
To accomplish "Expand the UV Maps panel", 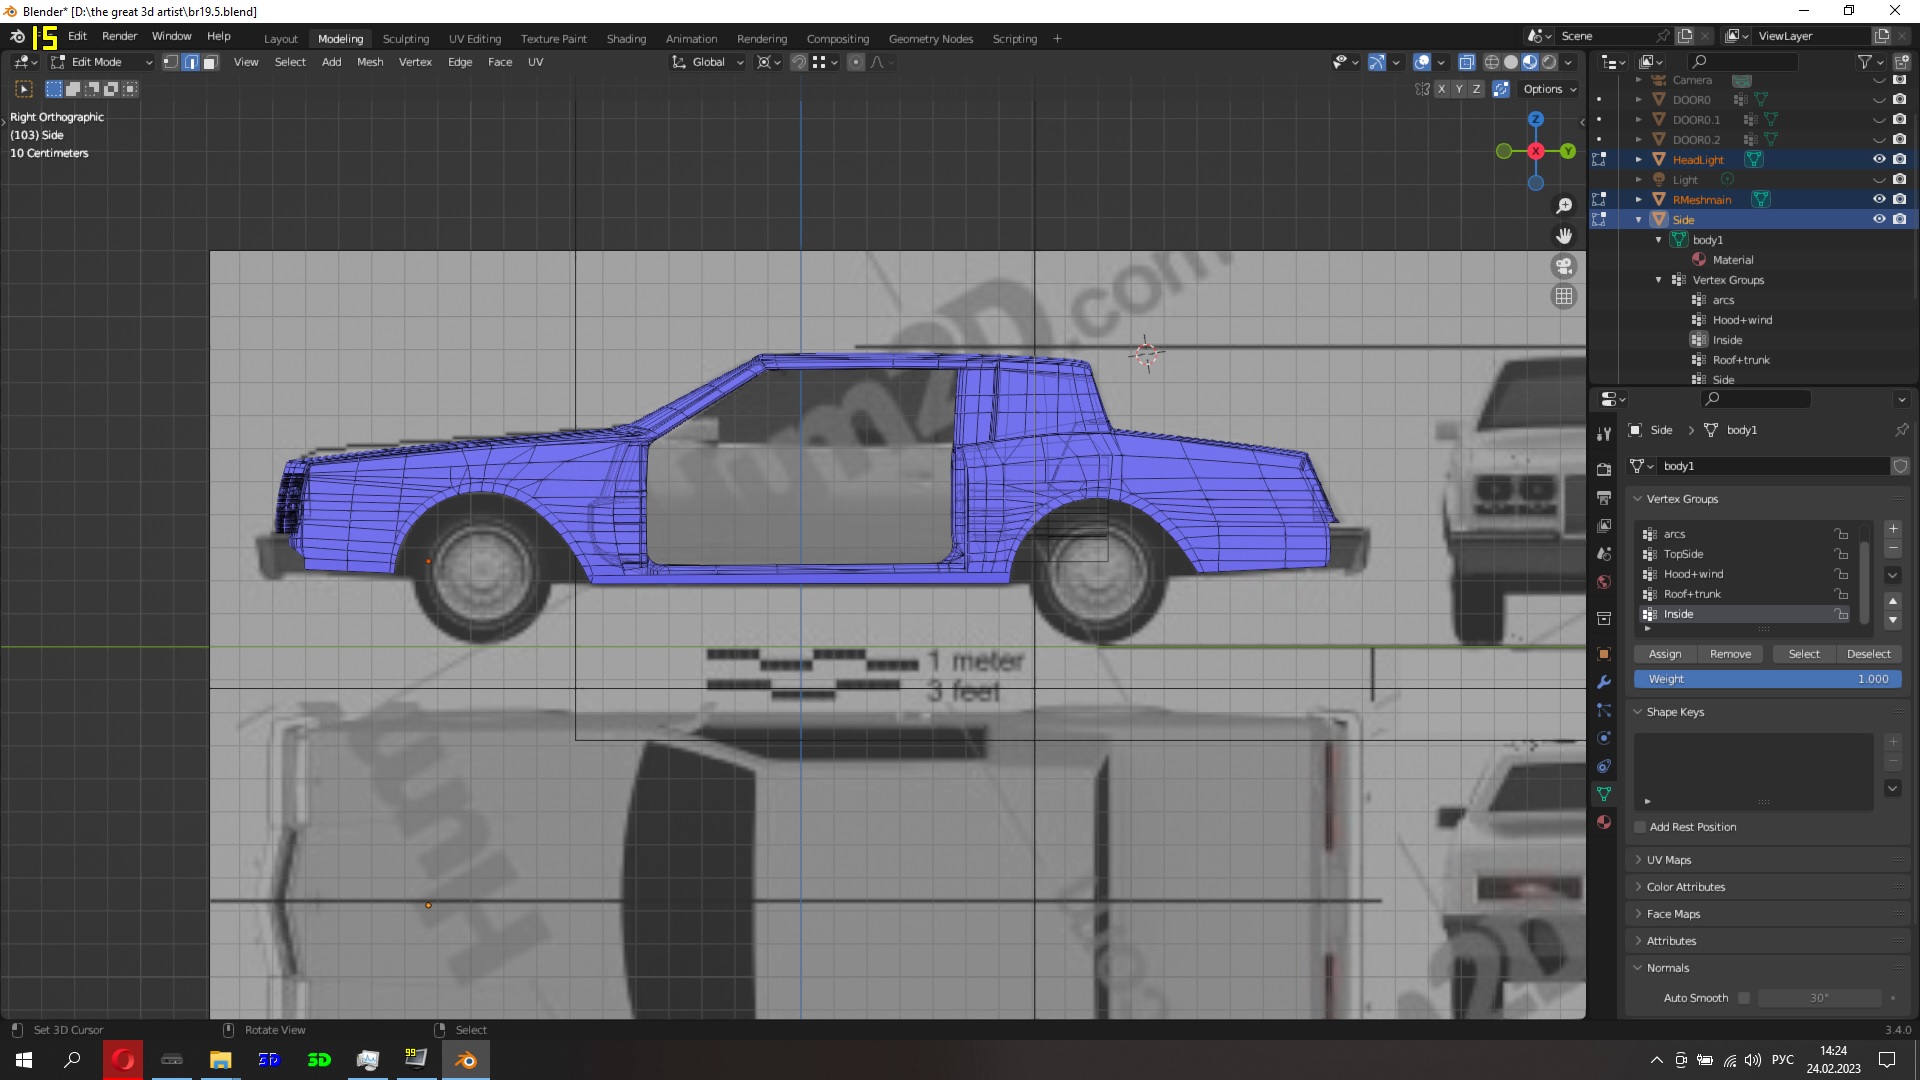I will coord(1668,860).
